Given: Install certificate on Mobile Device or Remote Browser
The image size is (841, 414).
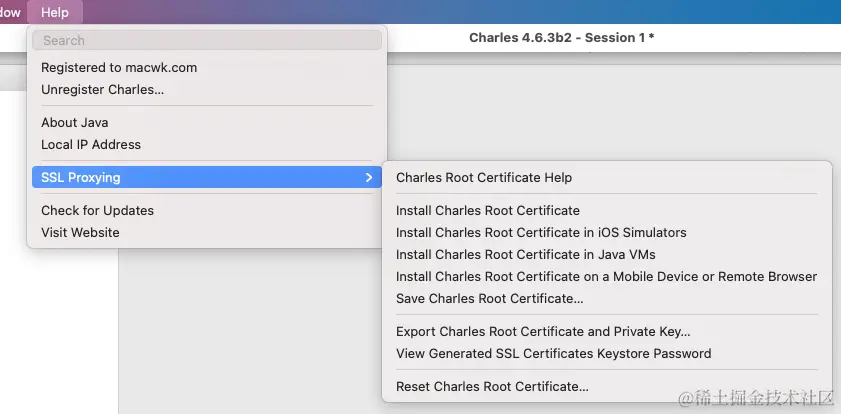Looking at the screenshot, I should tap(606, 277).
